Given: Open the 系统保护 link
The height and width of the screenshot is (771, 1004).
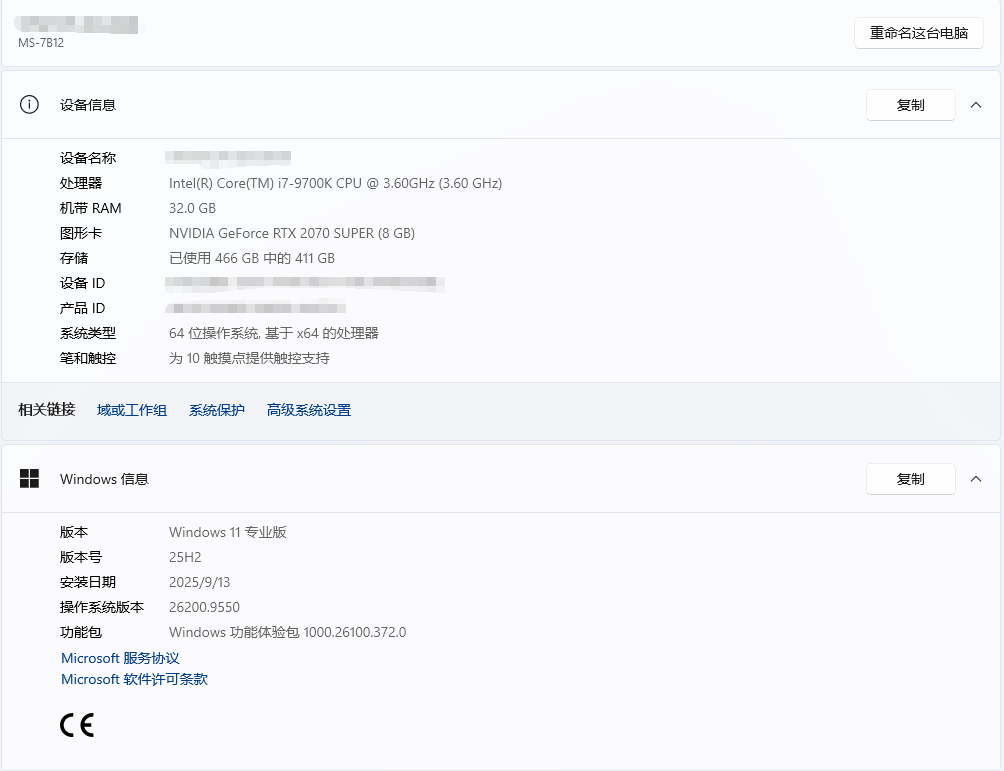Looking at the screenshot, I should click(x=216, y=410).
